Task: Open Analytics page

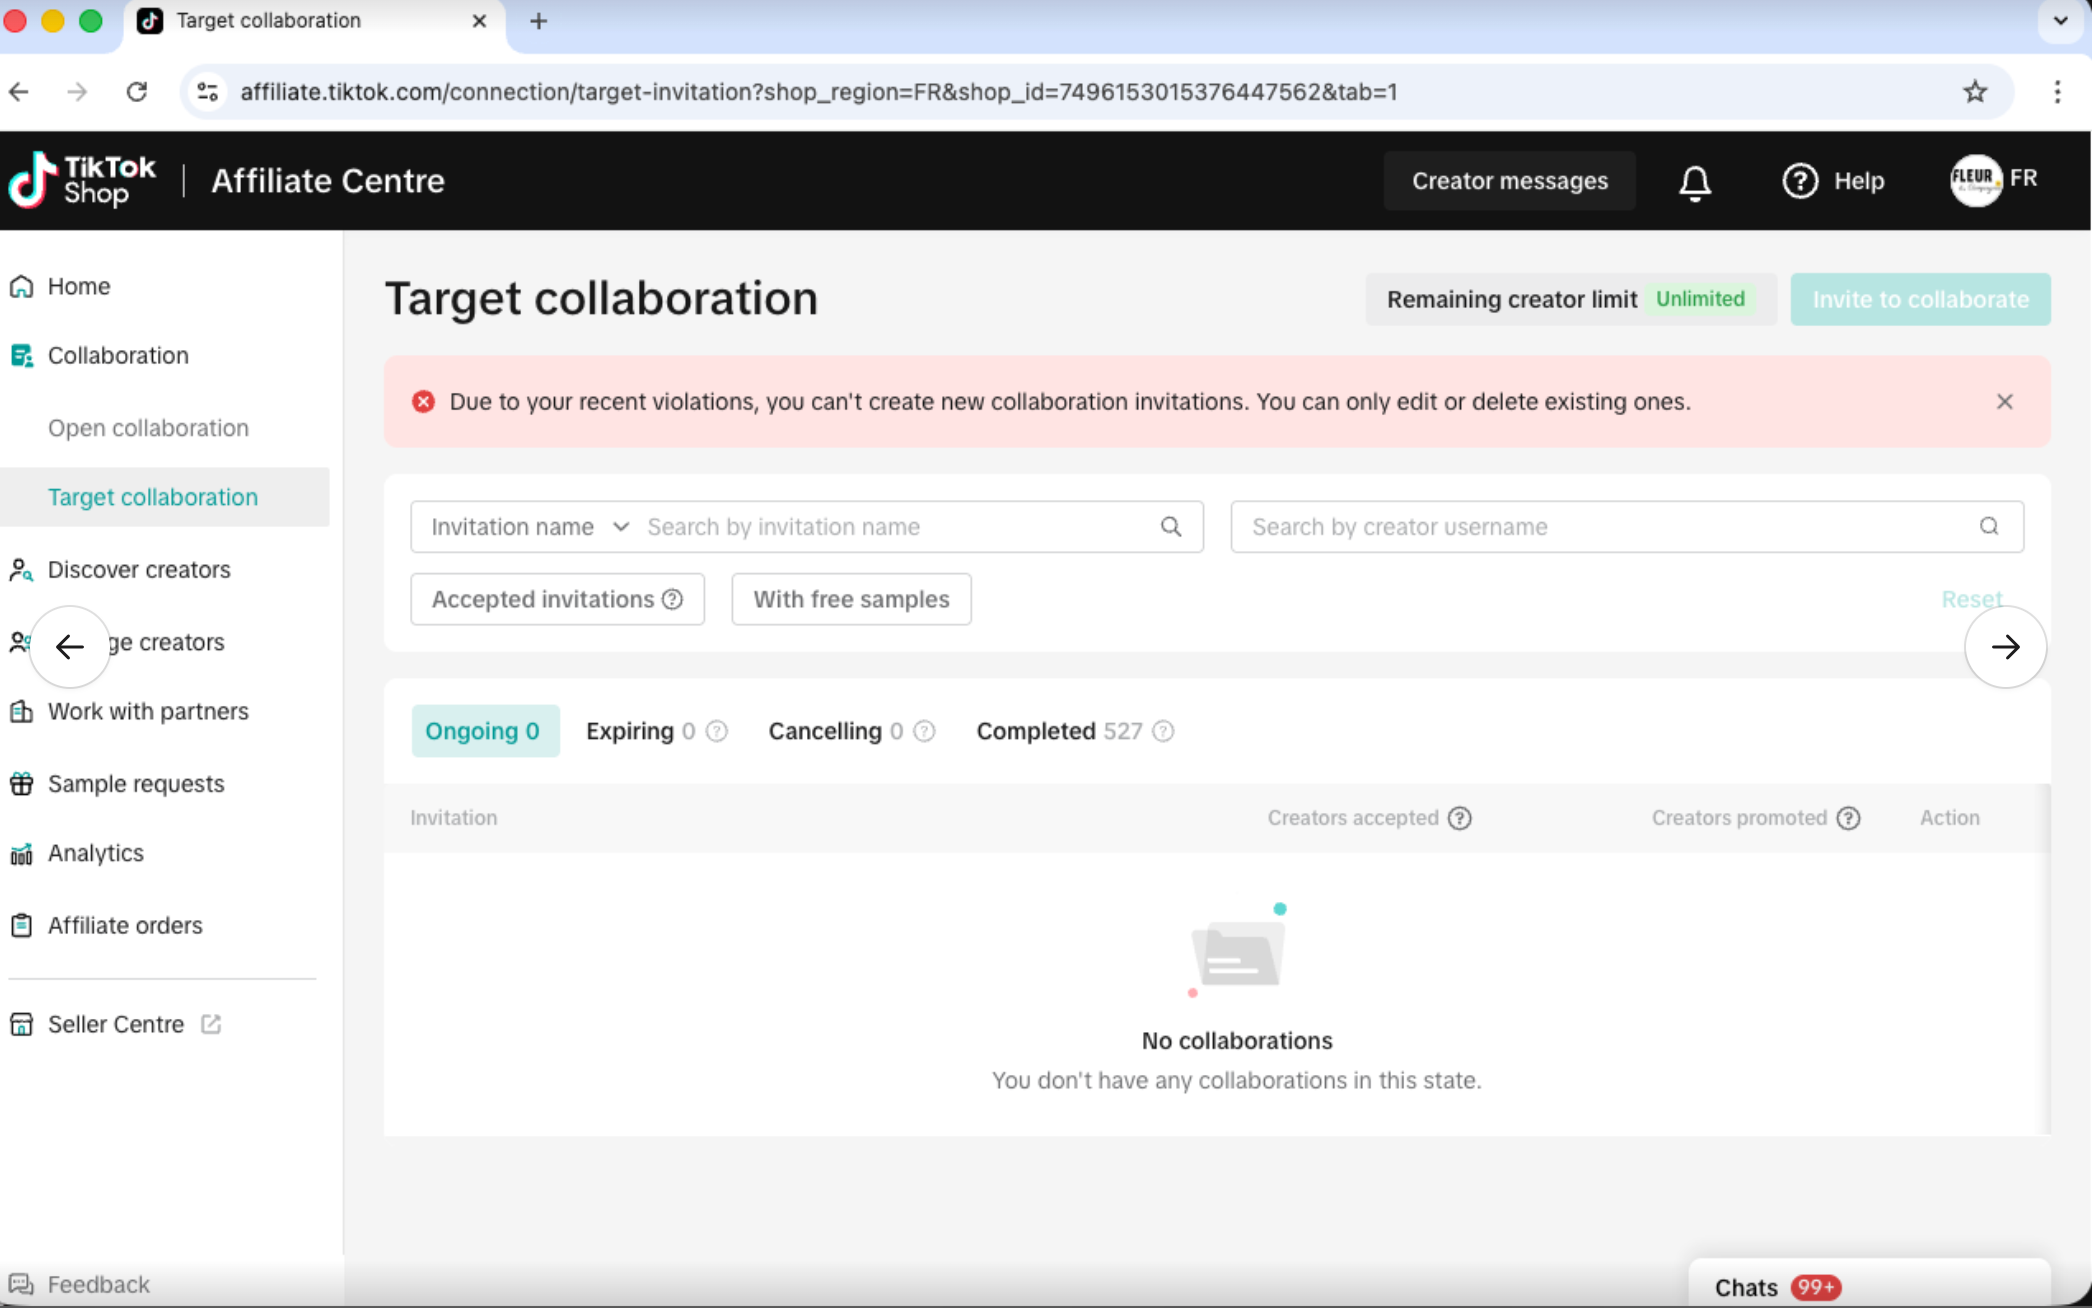Action: coord(96,854)
